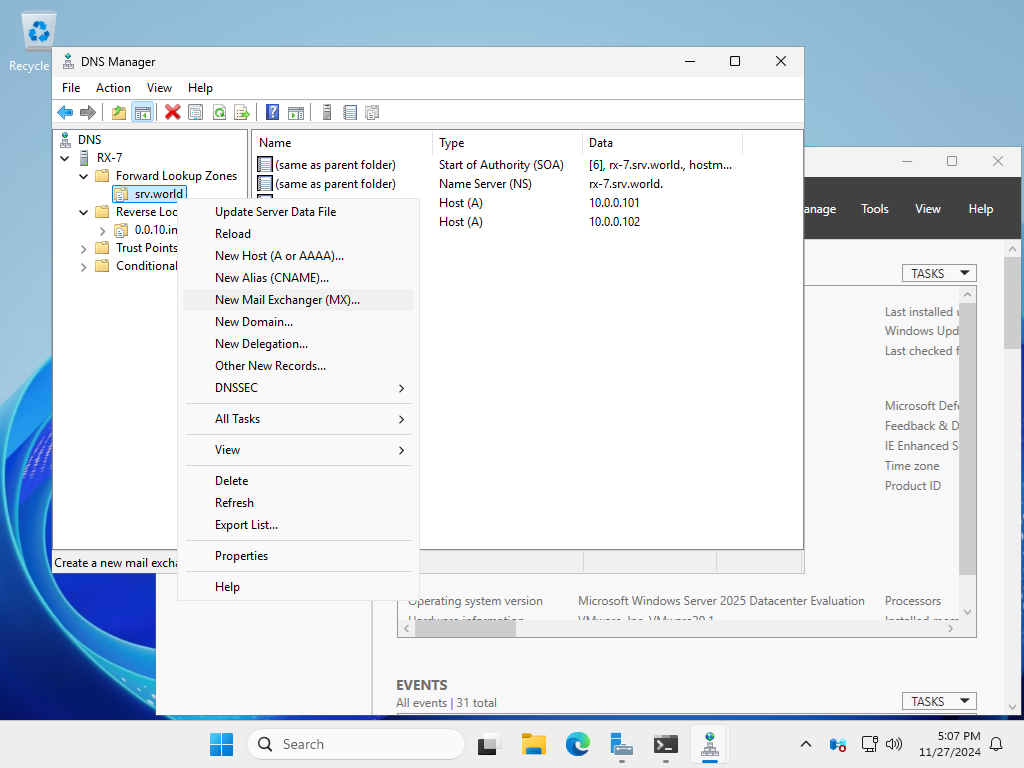Open the View submenu in context menu
The image size is (1024, 768).
click(x=298, y=450)
